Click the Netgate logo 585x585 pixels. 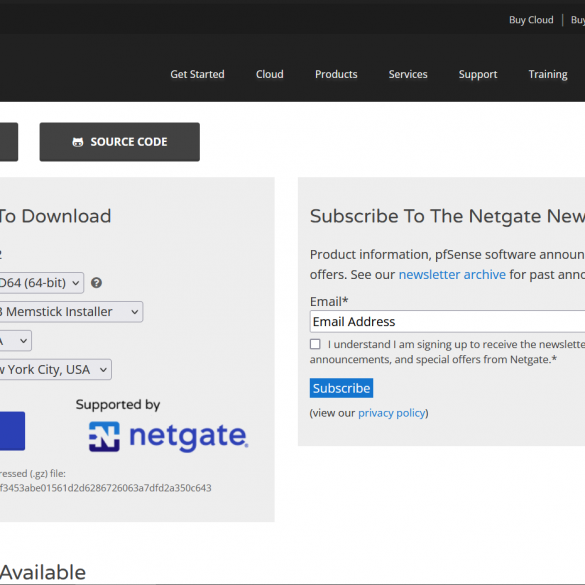168,437
